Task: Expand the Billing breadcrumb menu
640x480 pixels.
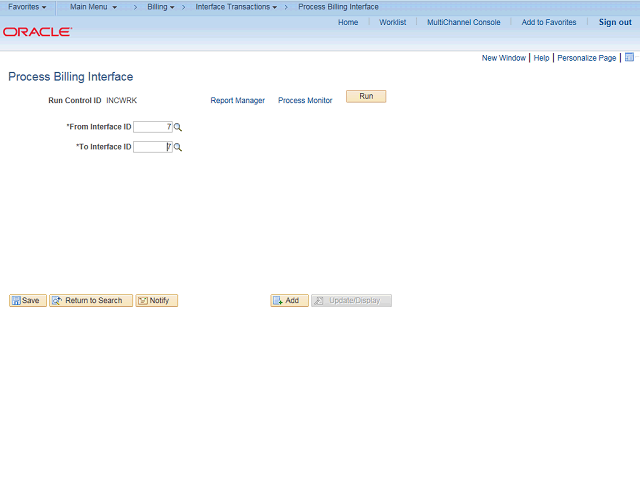Action: pyautogui.click(x=161, y=7)
